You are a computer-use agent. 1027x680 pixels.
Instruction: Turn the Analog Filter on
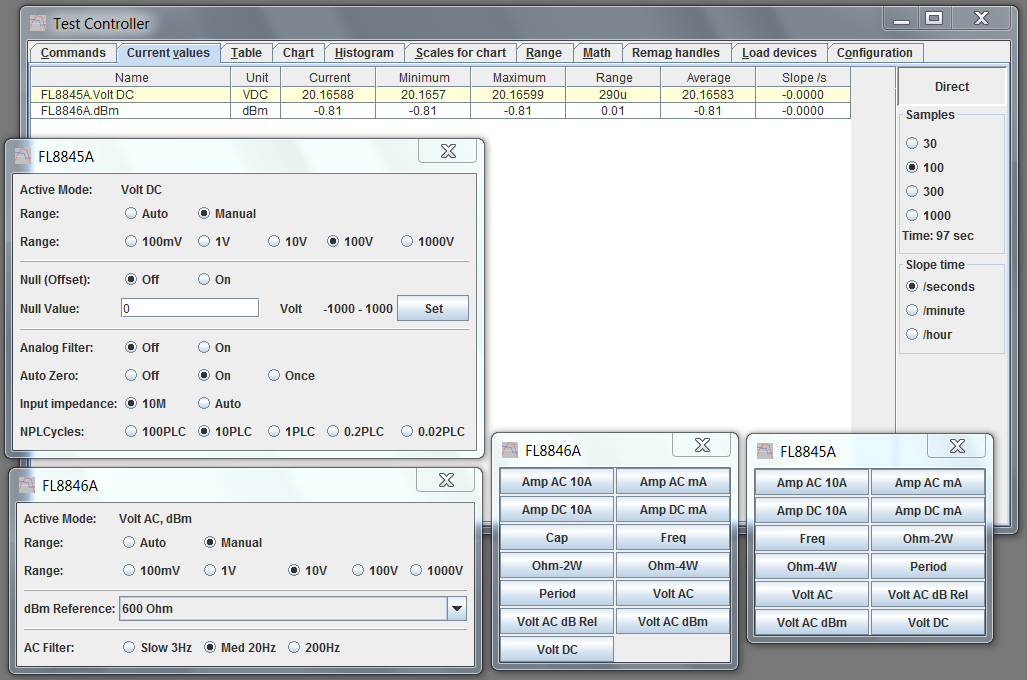pyautogui.click(x=204, y=348)
